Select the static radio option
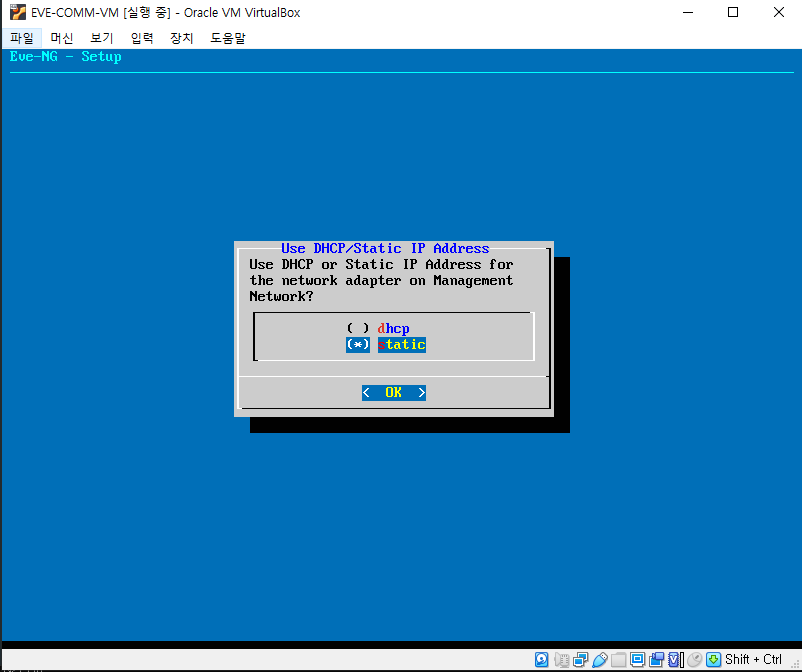 click(x=386, y=344)
